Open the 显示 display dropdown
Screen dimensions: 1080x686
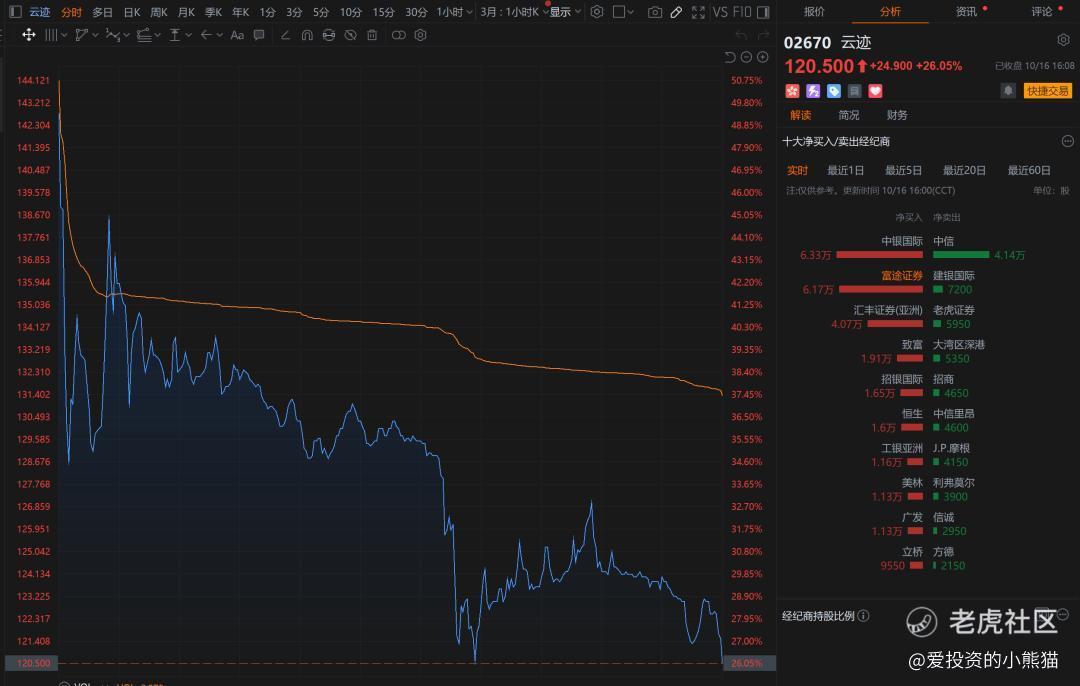[x=565, y=12]
